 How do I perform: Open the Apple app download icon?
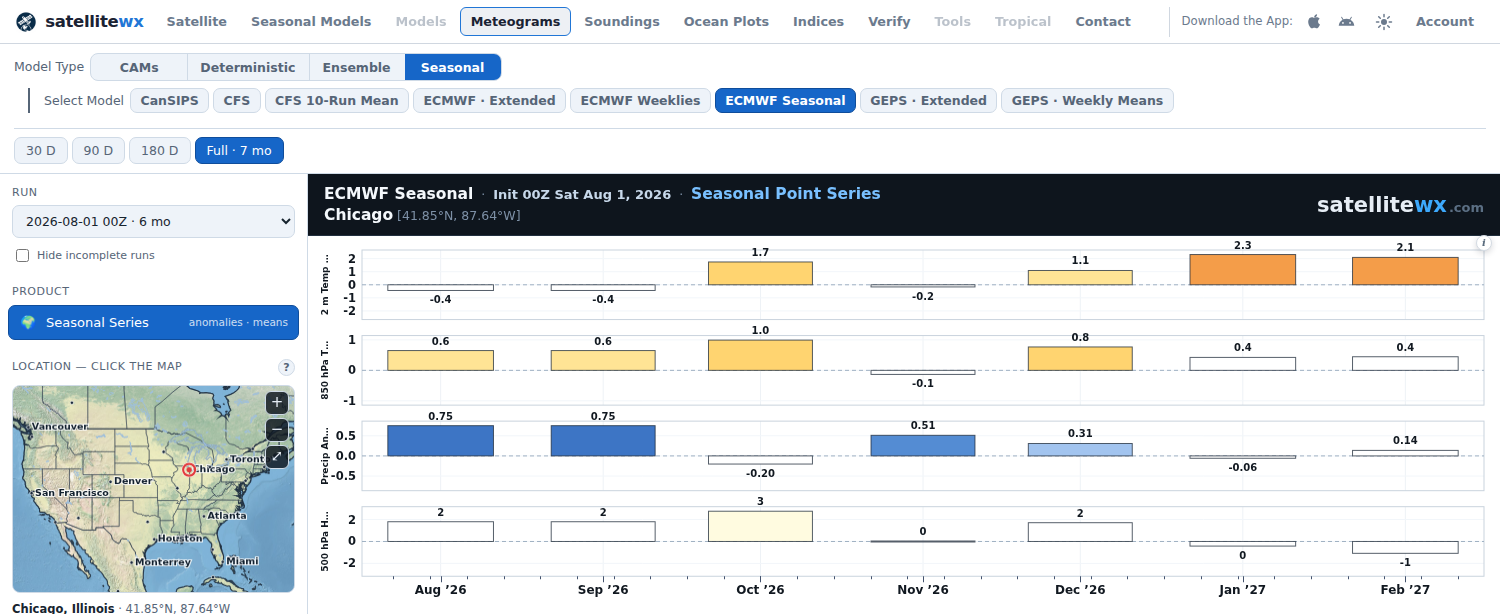click(1314, 21)
